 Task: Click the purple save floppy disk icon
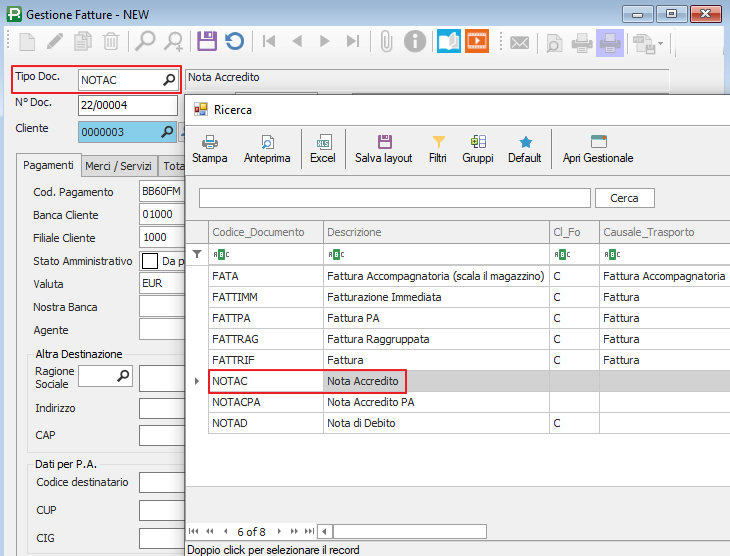[x=206, y=42]
